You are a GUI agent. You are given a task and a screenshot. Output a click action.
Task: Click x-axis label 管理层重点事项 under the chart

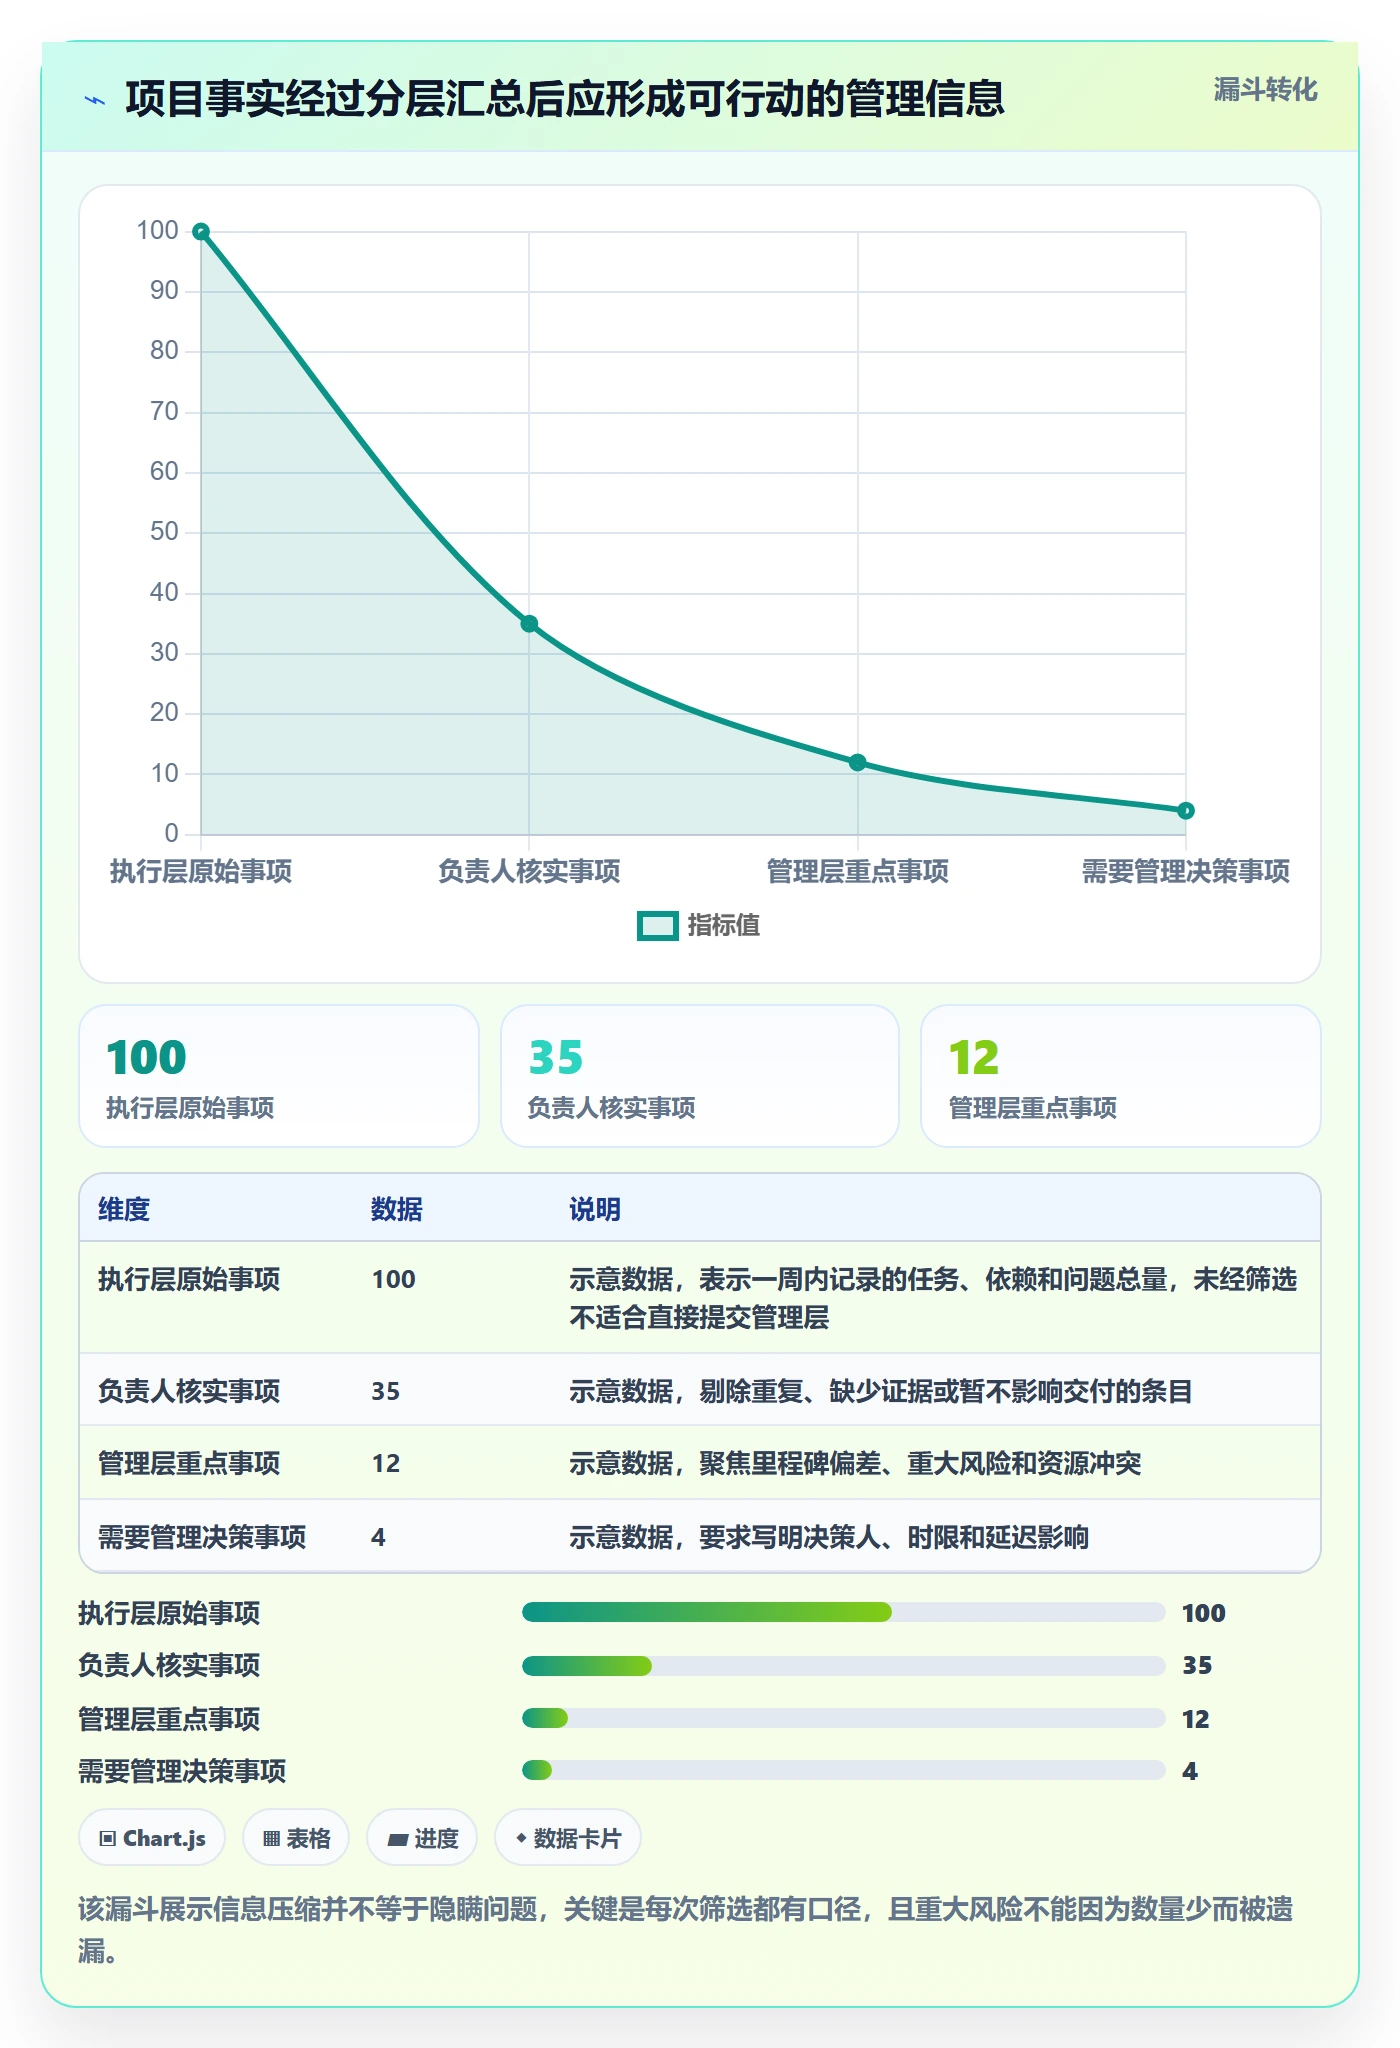point(857,871)
